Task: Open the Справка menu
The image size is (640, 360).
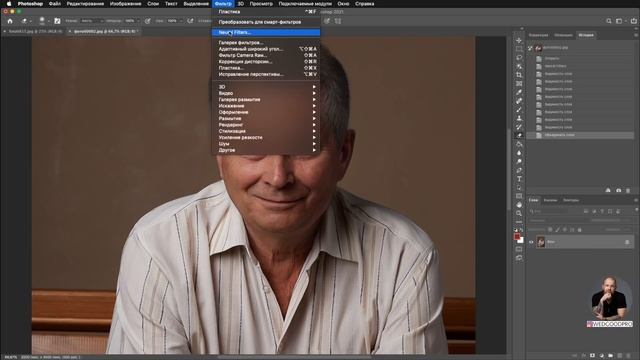Action: pos(364,4)
